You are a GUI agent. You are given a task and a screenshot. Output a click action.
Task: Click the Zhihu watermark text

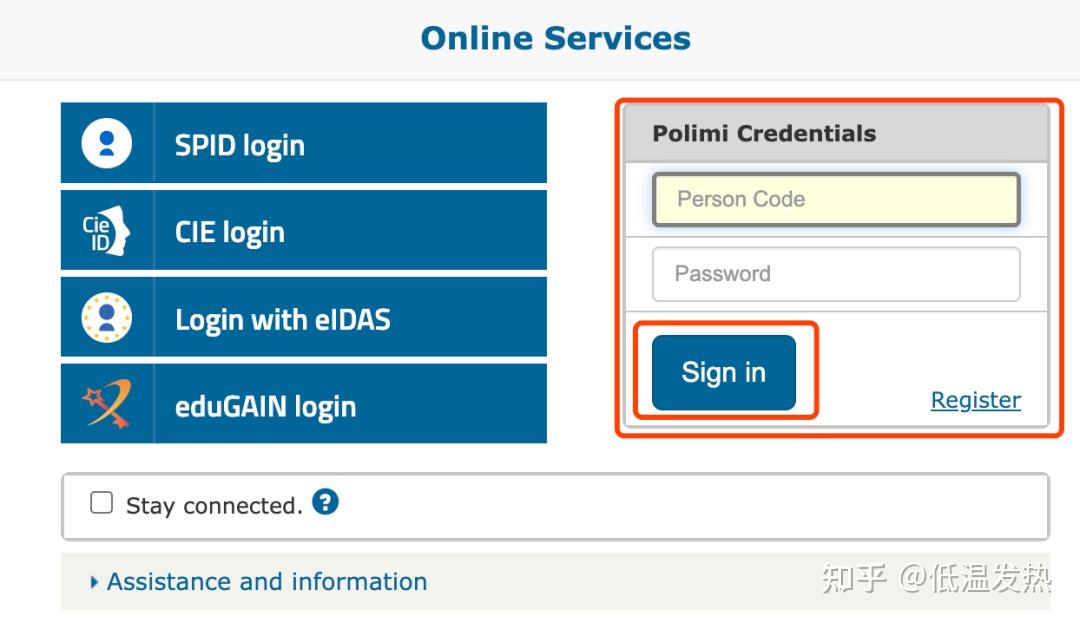coord(935,577)
